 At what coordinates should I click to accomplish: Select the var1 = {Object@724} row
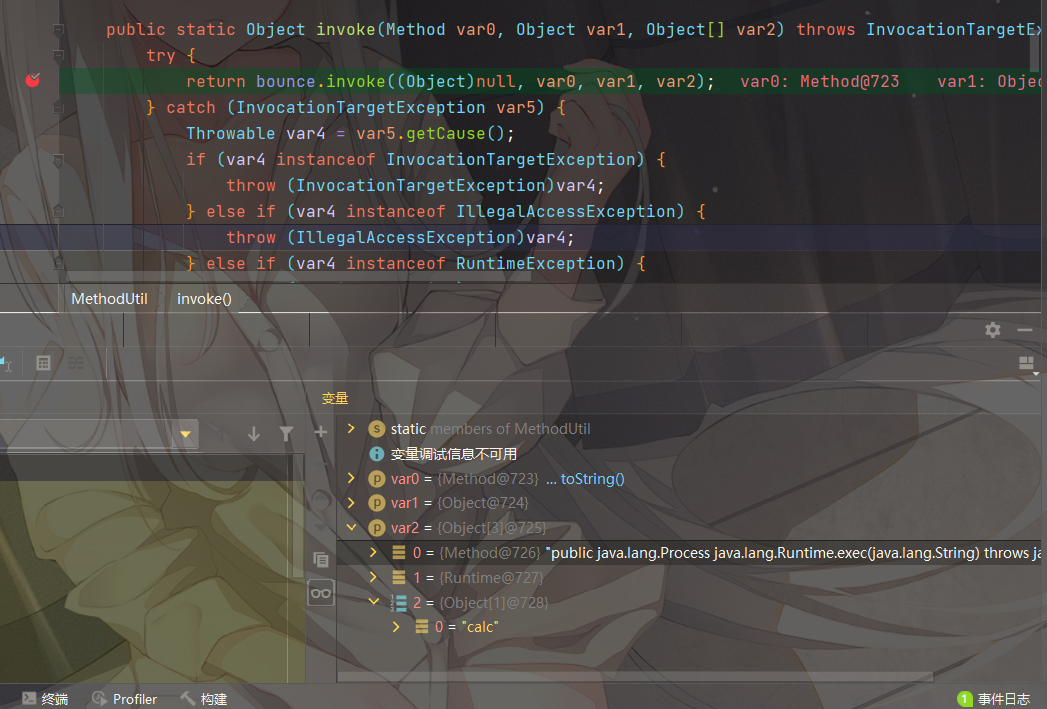coord(688,503)
